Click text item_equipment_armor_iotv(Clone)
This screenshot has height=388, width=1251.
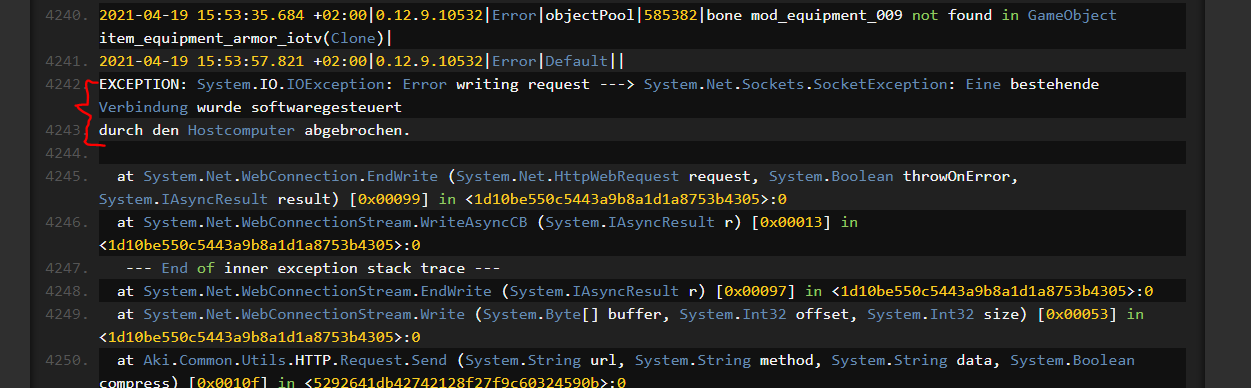coord(242,39)
